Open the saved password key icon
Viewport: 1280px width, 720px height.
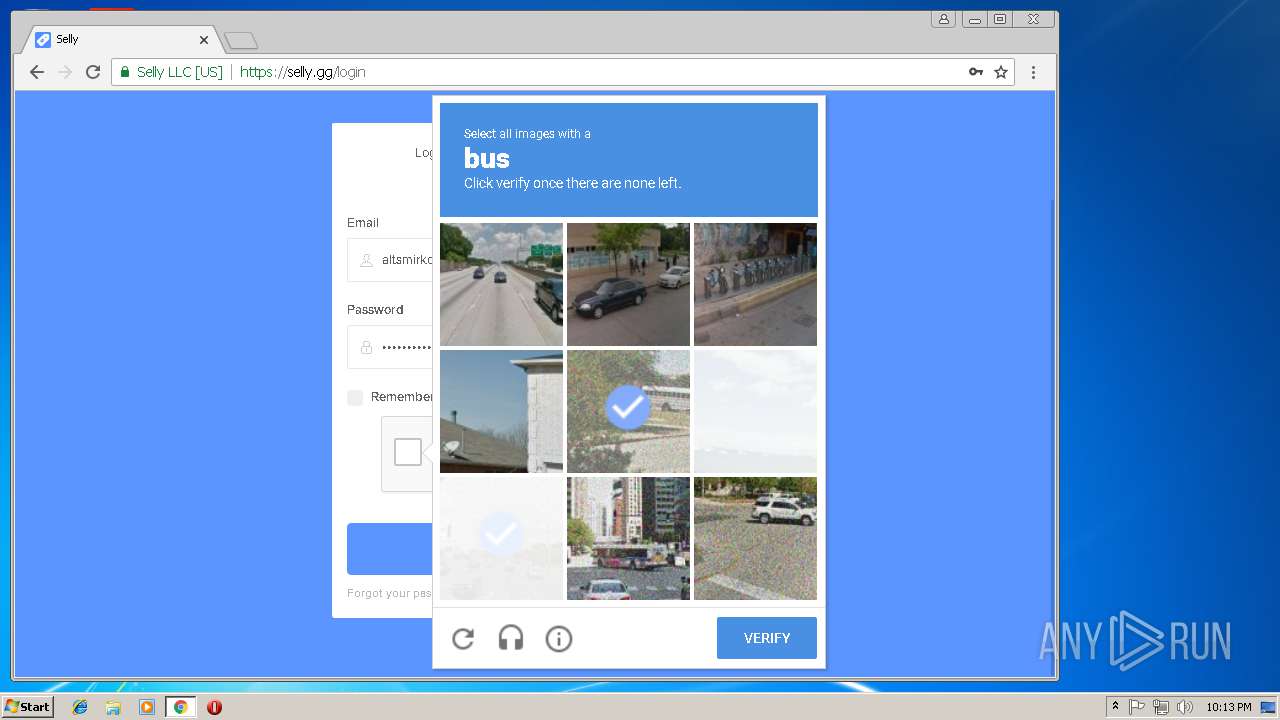976,72
